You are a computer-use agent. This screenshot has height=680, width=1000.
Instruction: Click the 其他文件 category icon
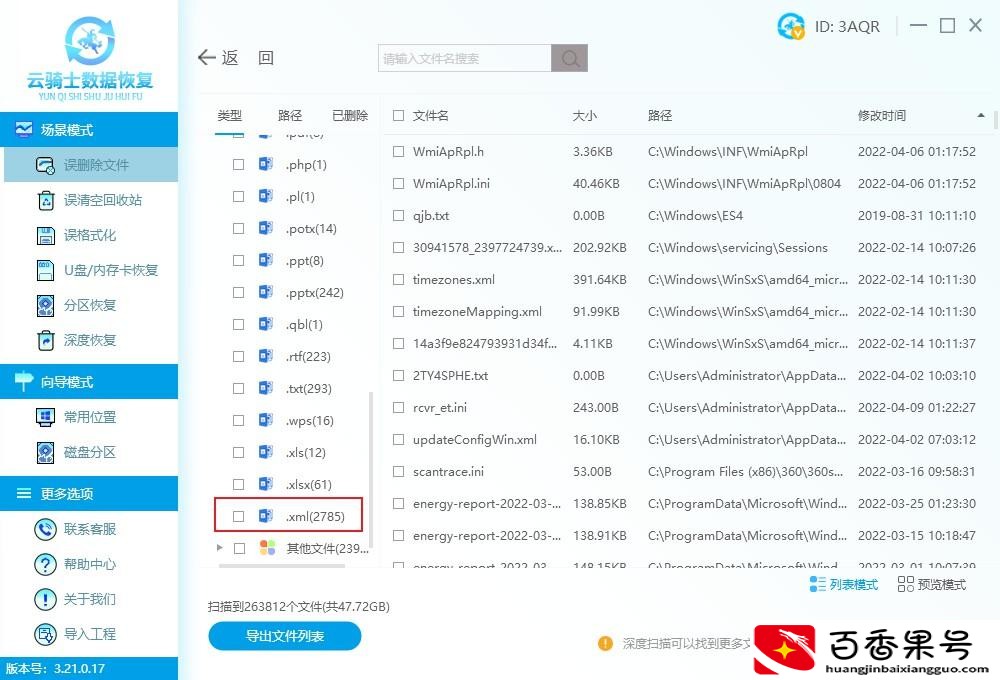point(267,548)
